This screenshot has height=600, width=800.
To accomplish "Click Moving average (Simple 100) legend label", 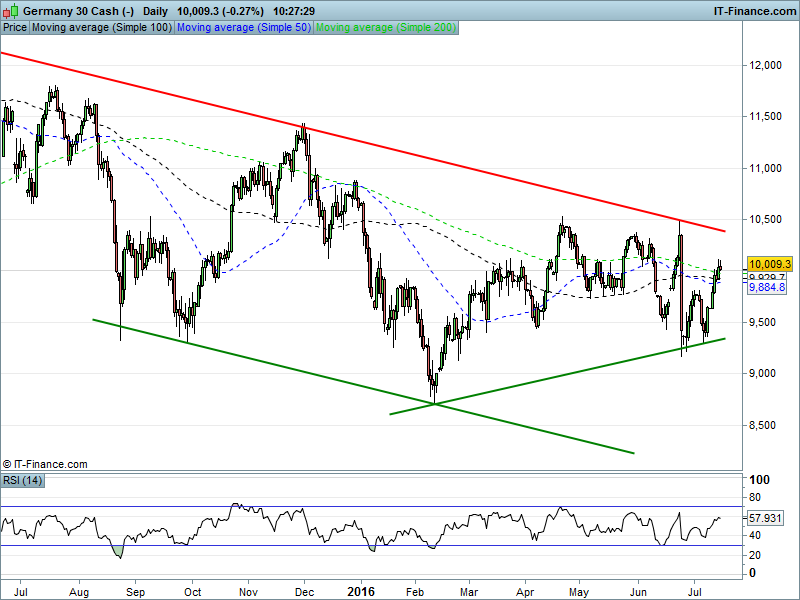I will tap(102, 28).
